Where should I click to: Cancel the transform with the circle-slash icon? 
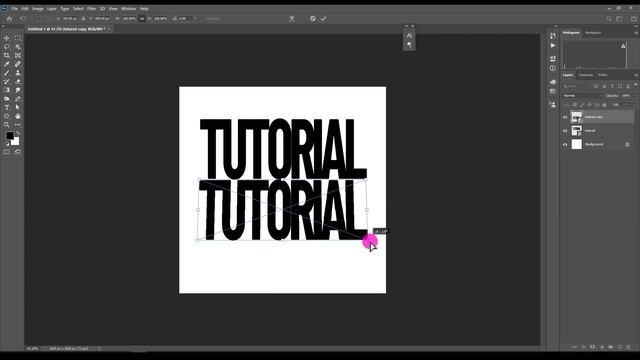pyautogui.click(x=313, y=19)
